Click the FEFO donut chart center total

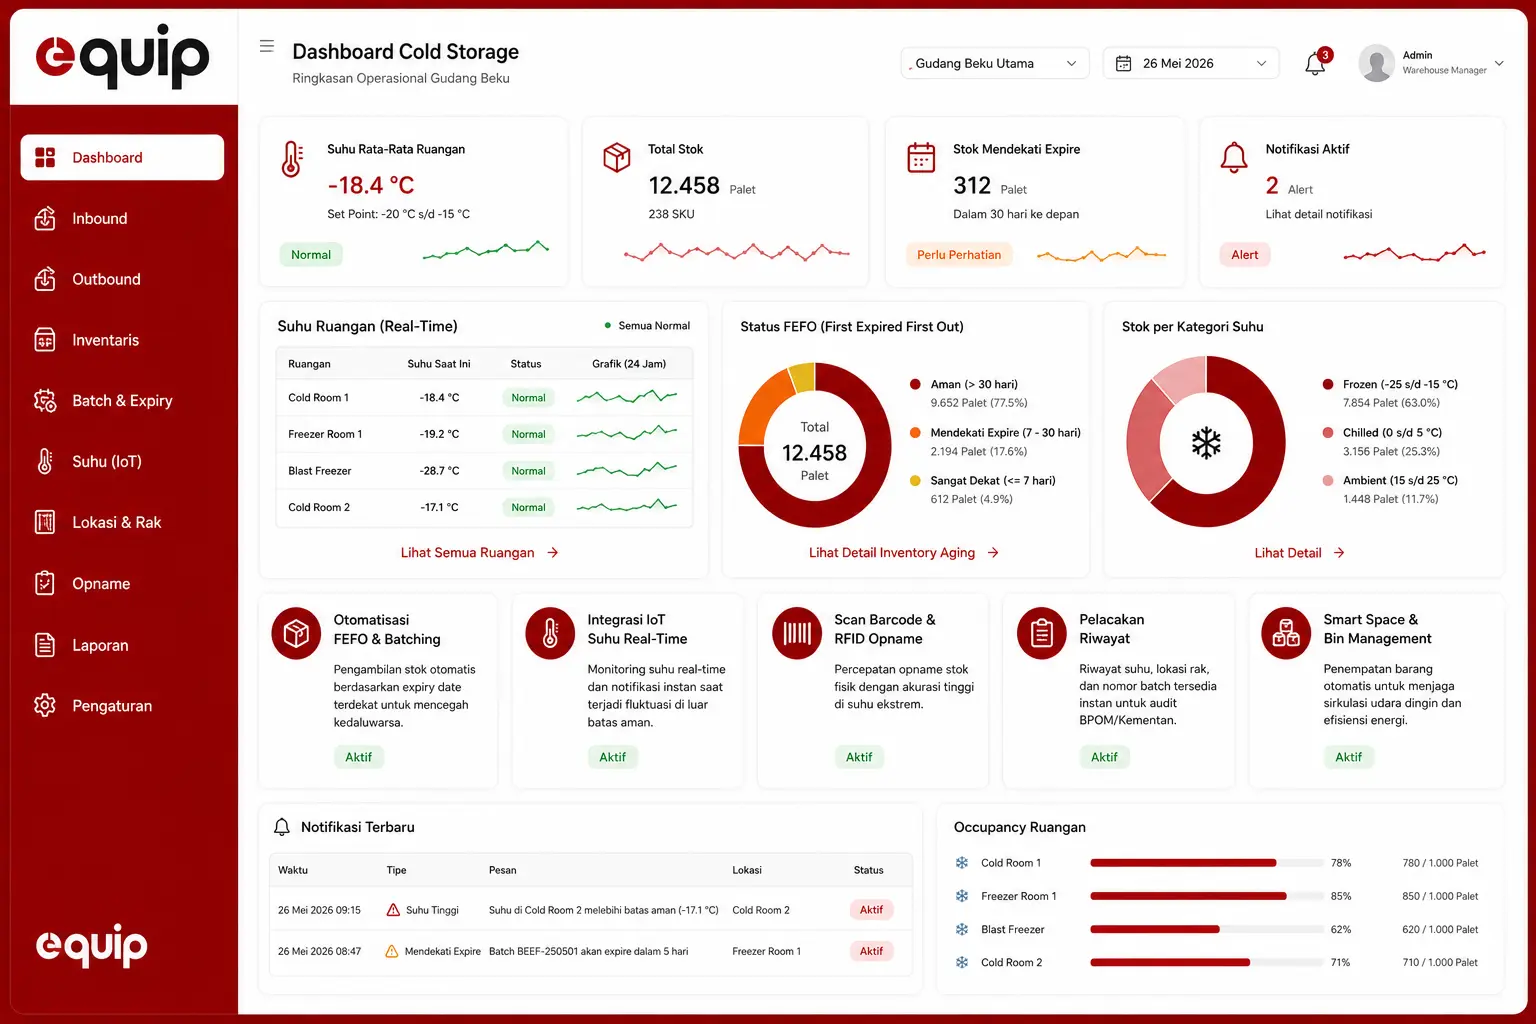click(814, 452)
